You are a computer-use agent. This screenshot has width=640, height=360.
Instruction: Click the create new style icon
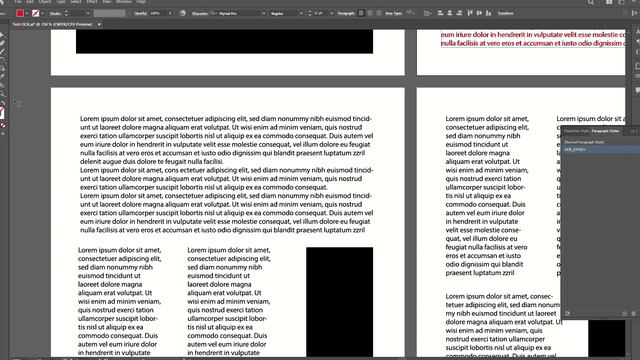click(x=624, y=313)
